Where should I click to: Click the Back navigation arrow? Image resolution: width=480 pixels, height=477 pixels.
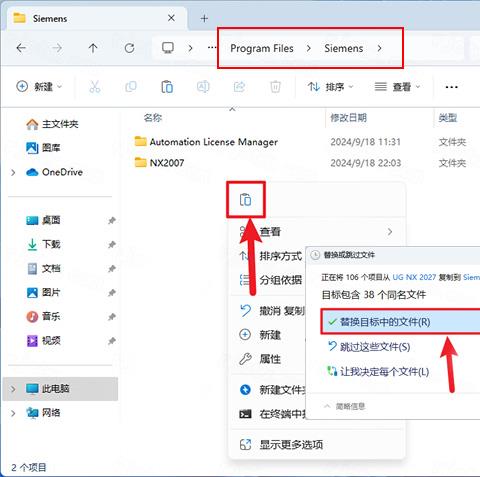click(21, 48)
